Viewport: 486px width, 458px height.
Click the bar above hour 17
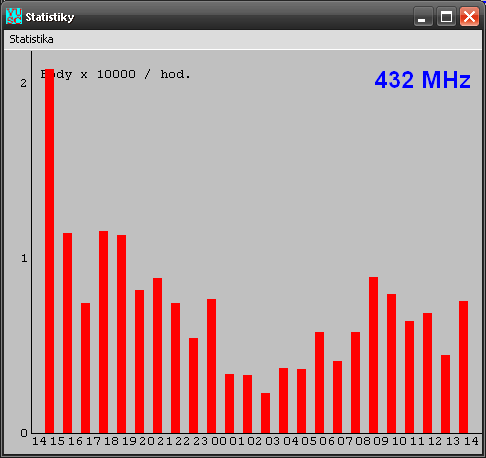tap(103, 332)
